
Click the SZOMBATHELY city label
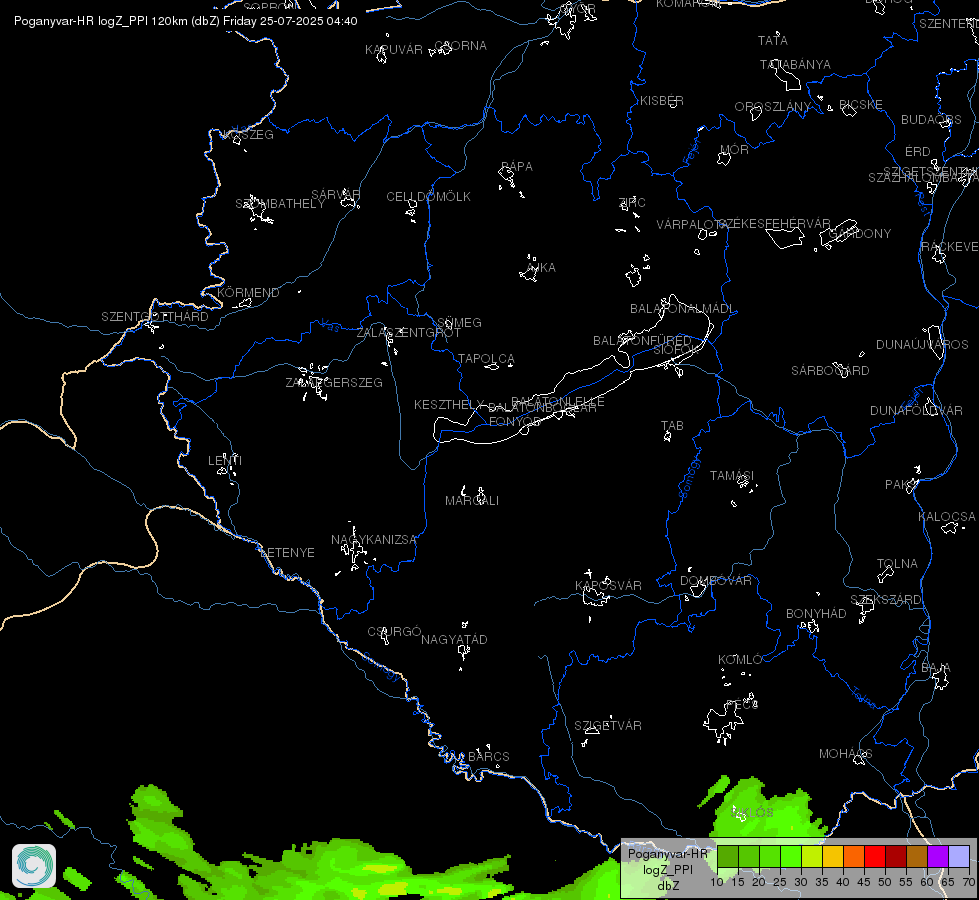[280, 204]
